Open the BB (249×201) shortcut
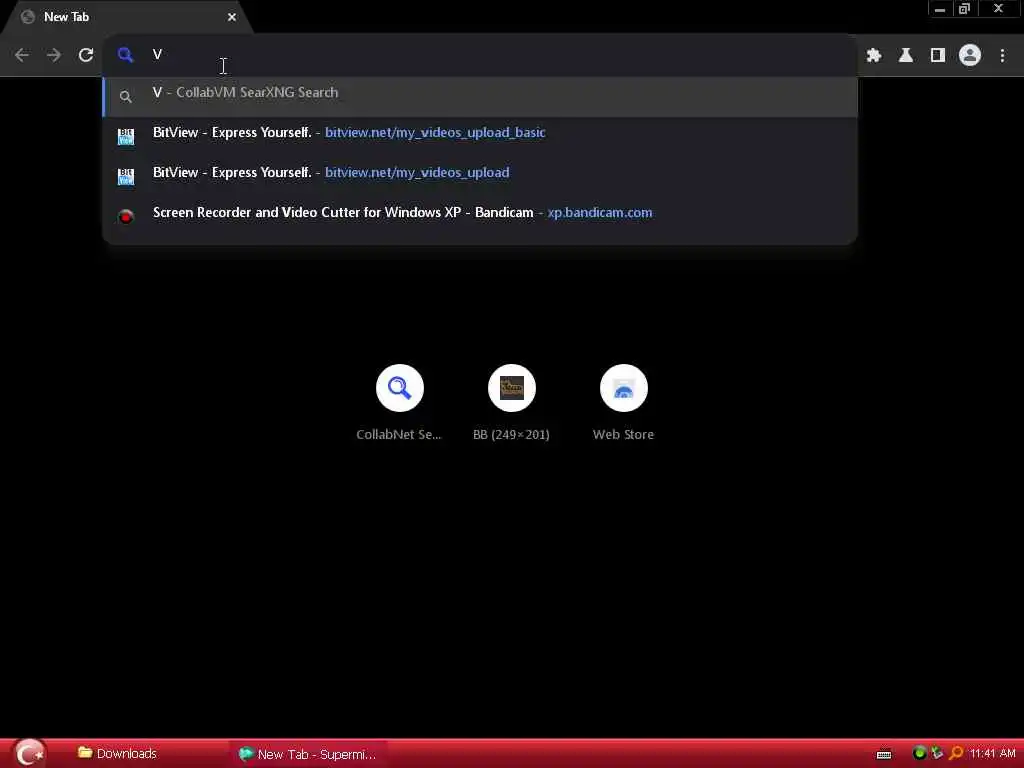This screenshot has height=768, width=1024. 511,402
